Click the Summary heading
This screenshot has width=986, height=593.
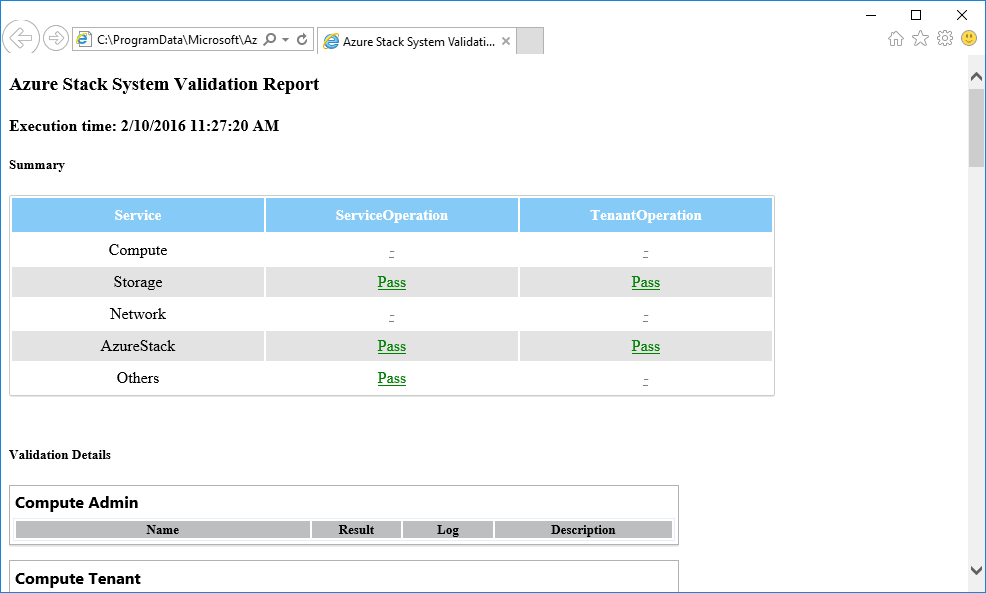pyautogui.click(x=36, y=165)
